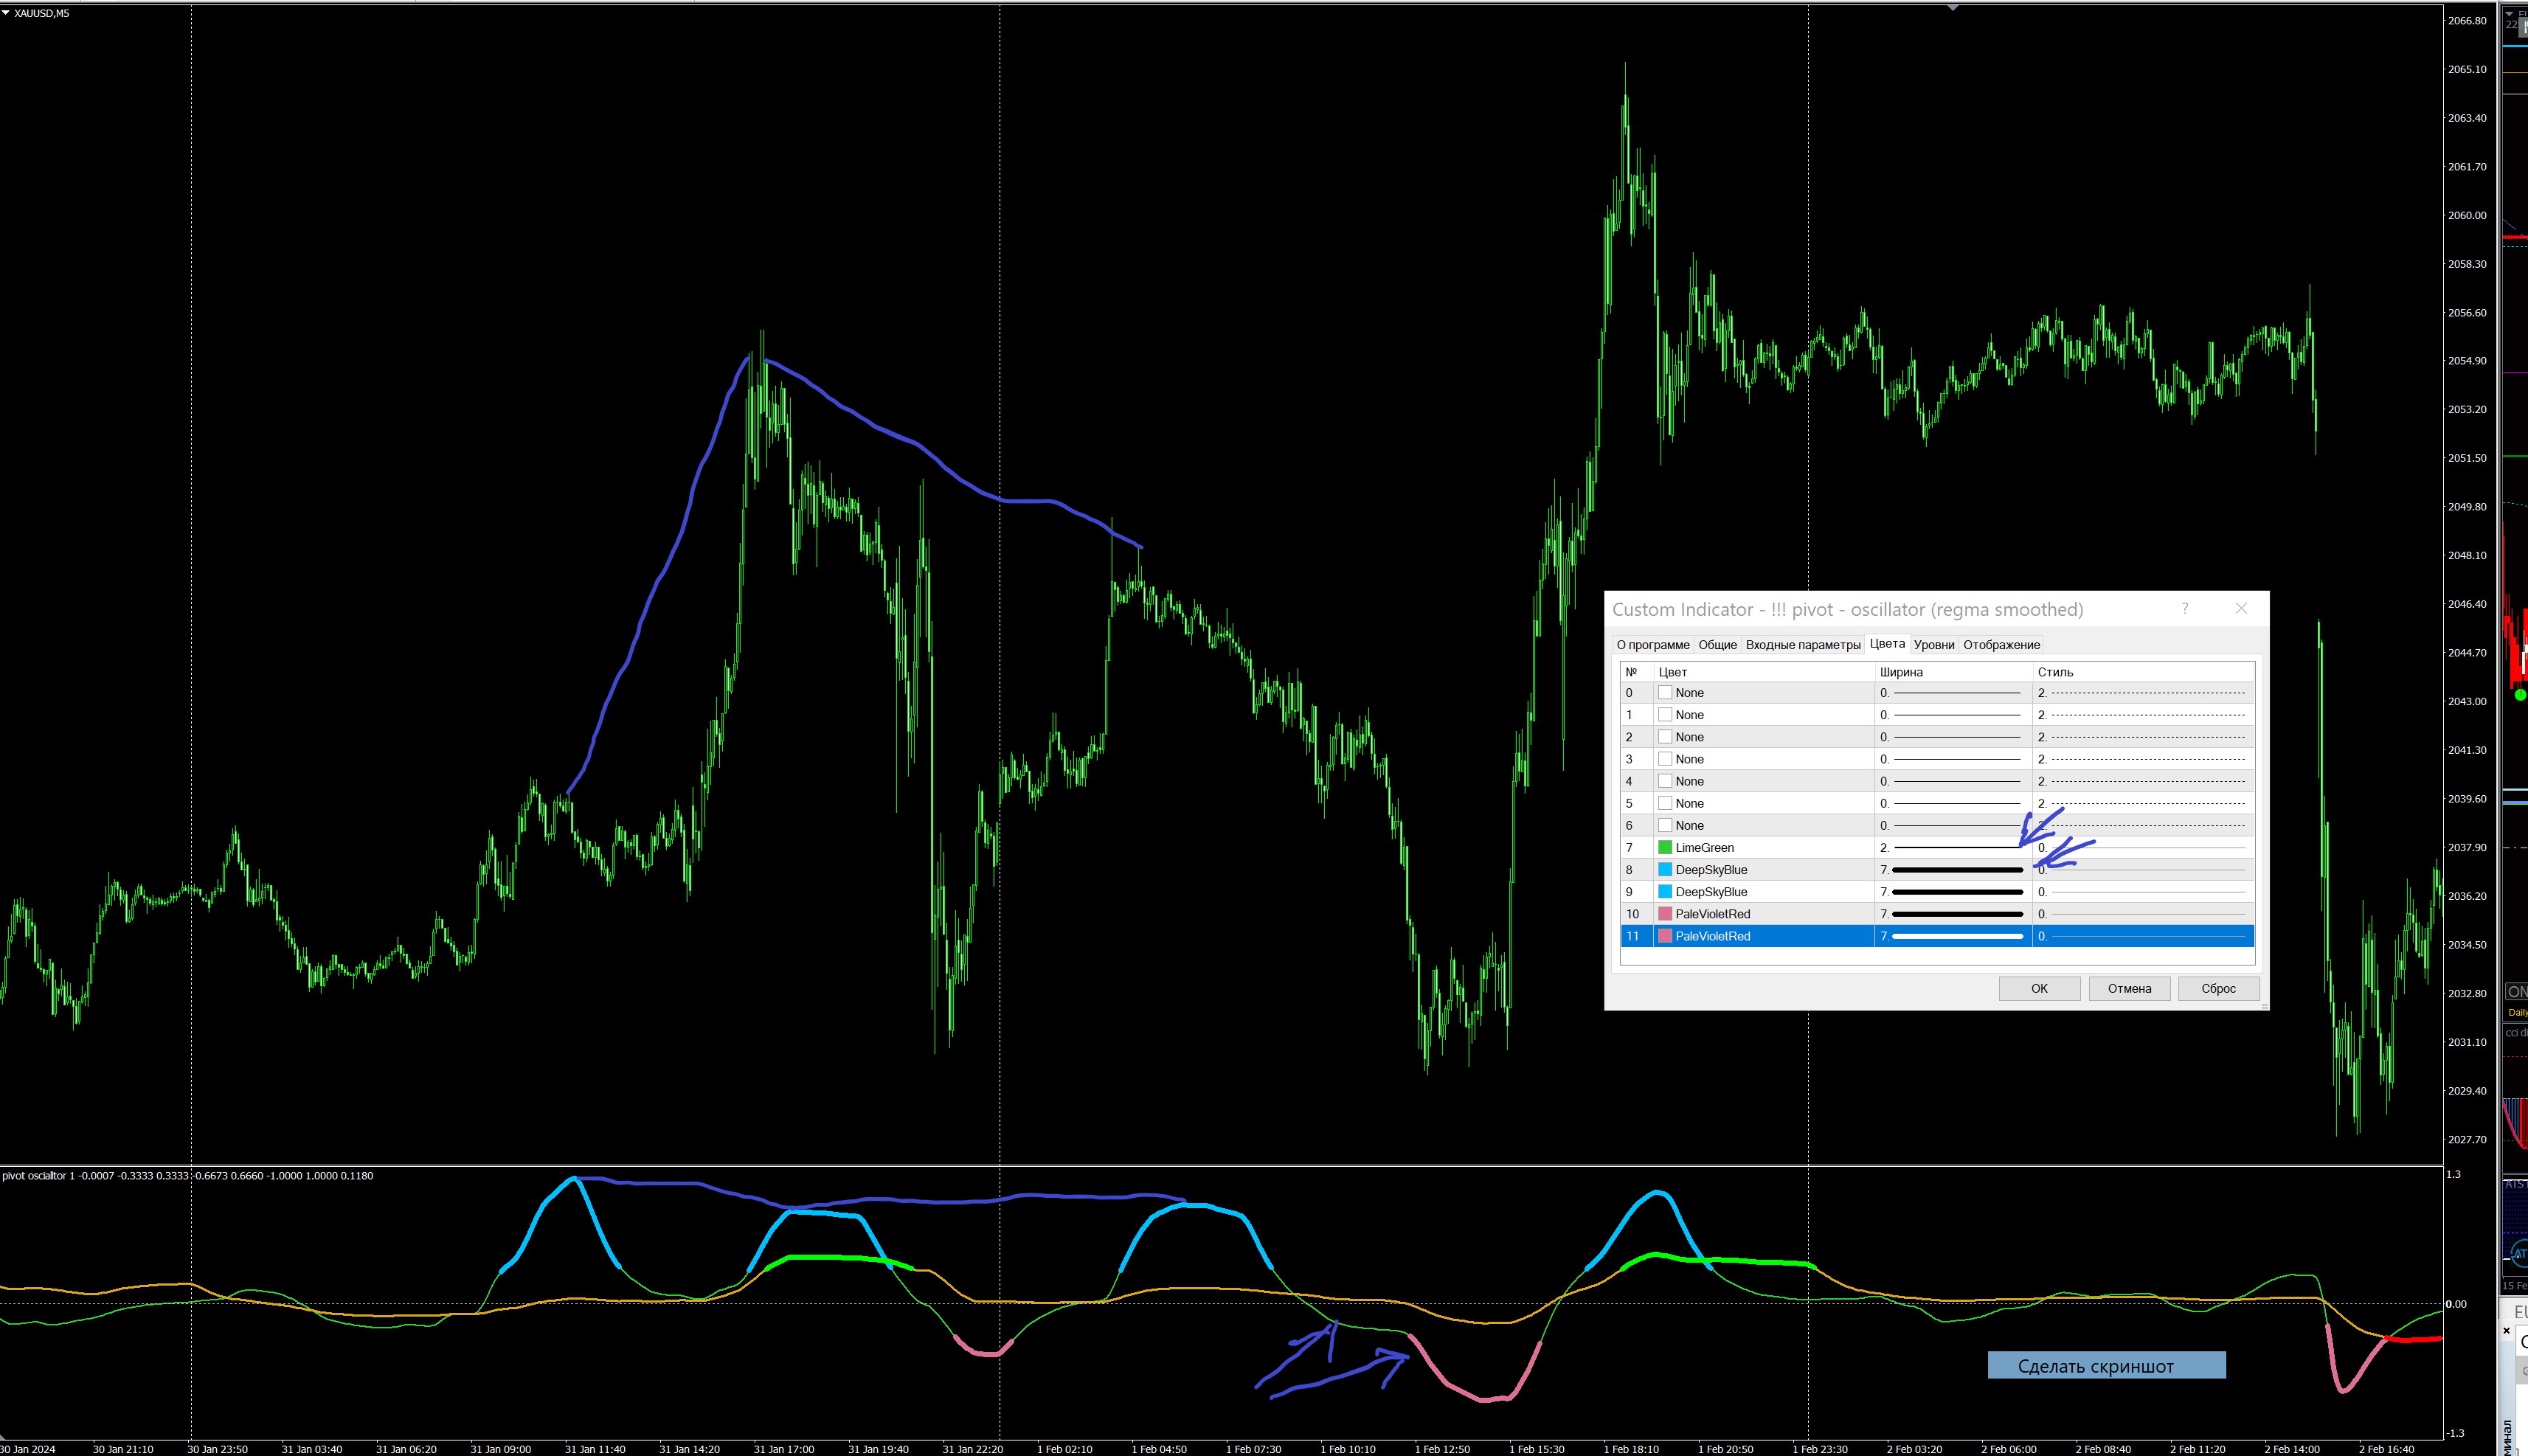Open the width dropdown for row 9
Viewport: 2528px width, 1456px height.
1953,892
